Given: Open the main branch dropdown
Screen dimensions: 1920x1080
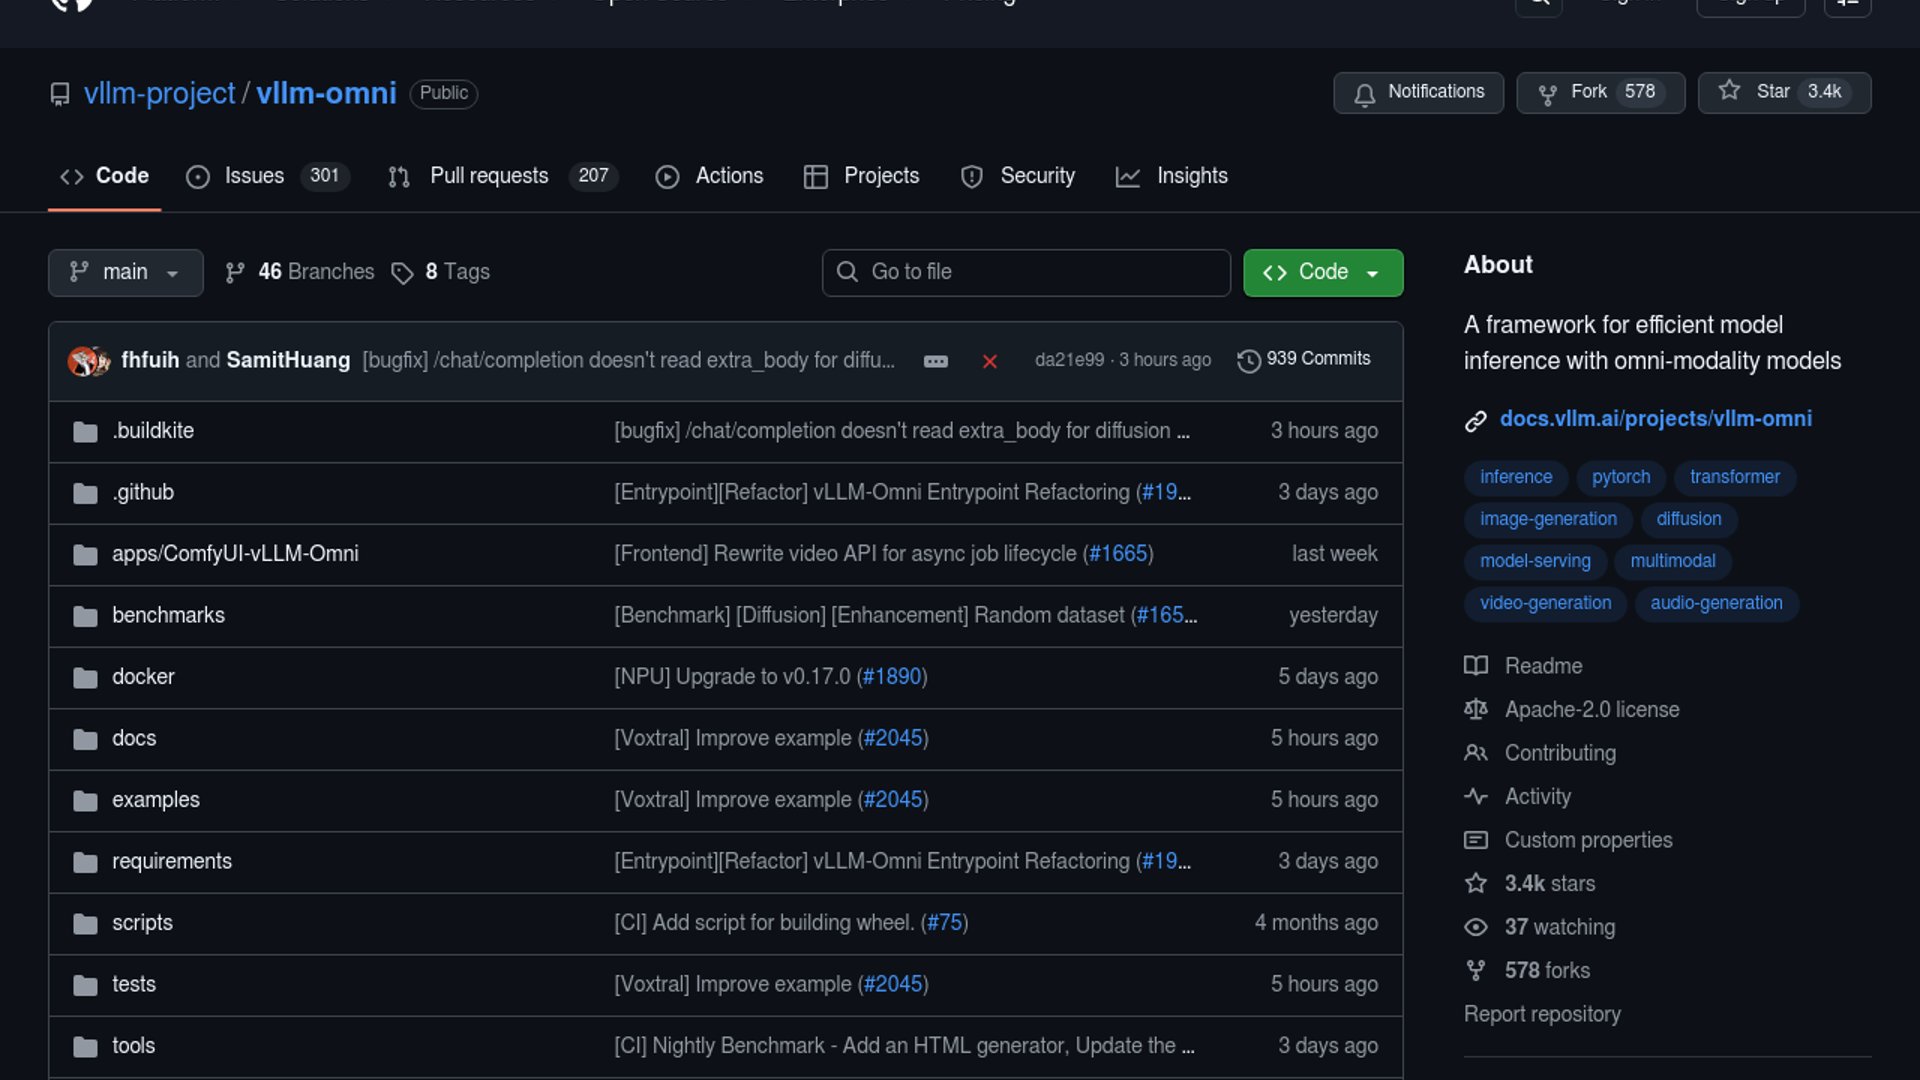Looking at the screenshot, I should (x=125, y=272).
